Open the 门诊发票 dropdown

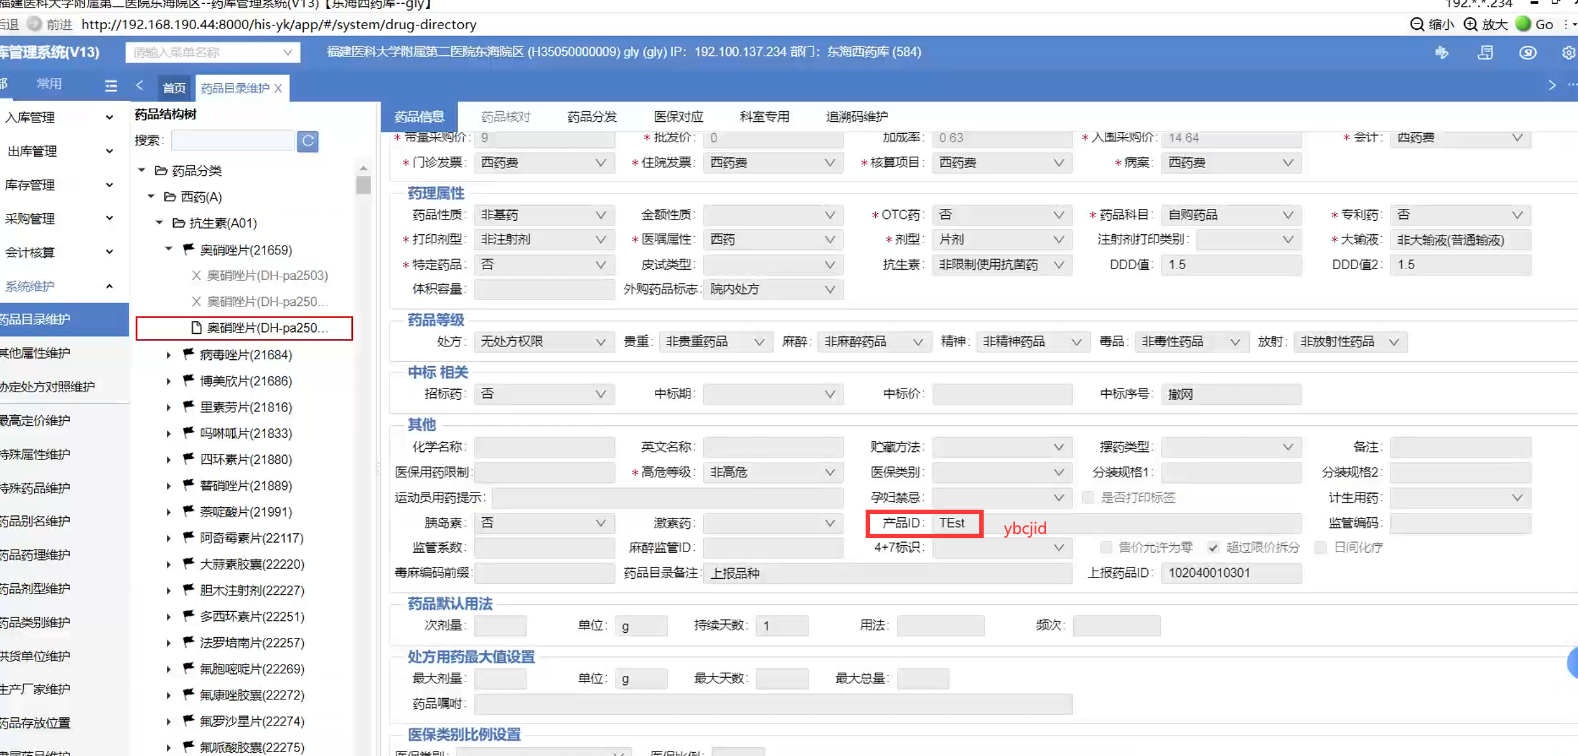pyautogui.click(x=544, y=162)
